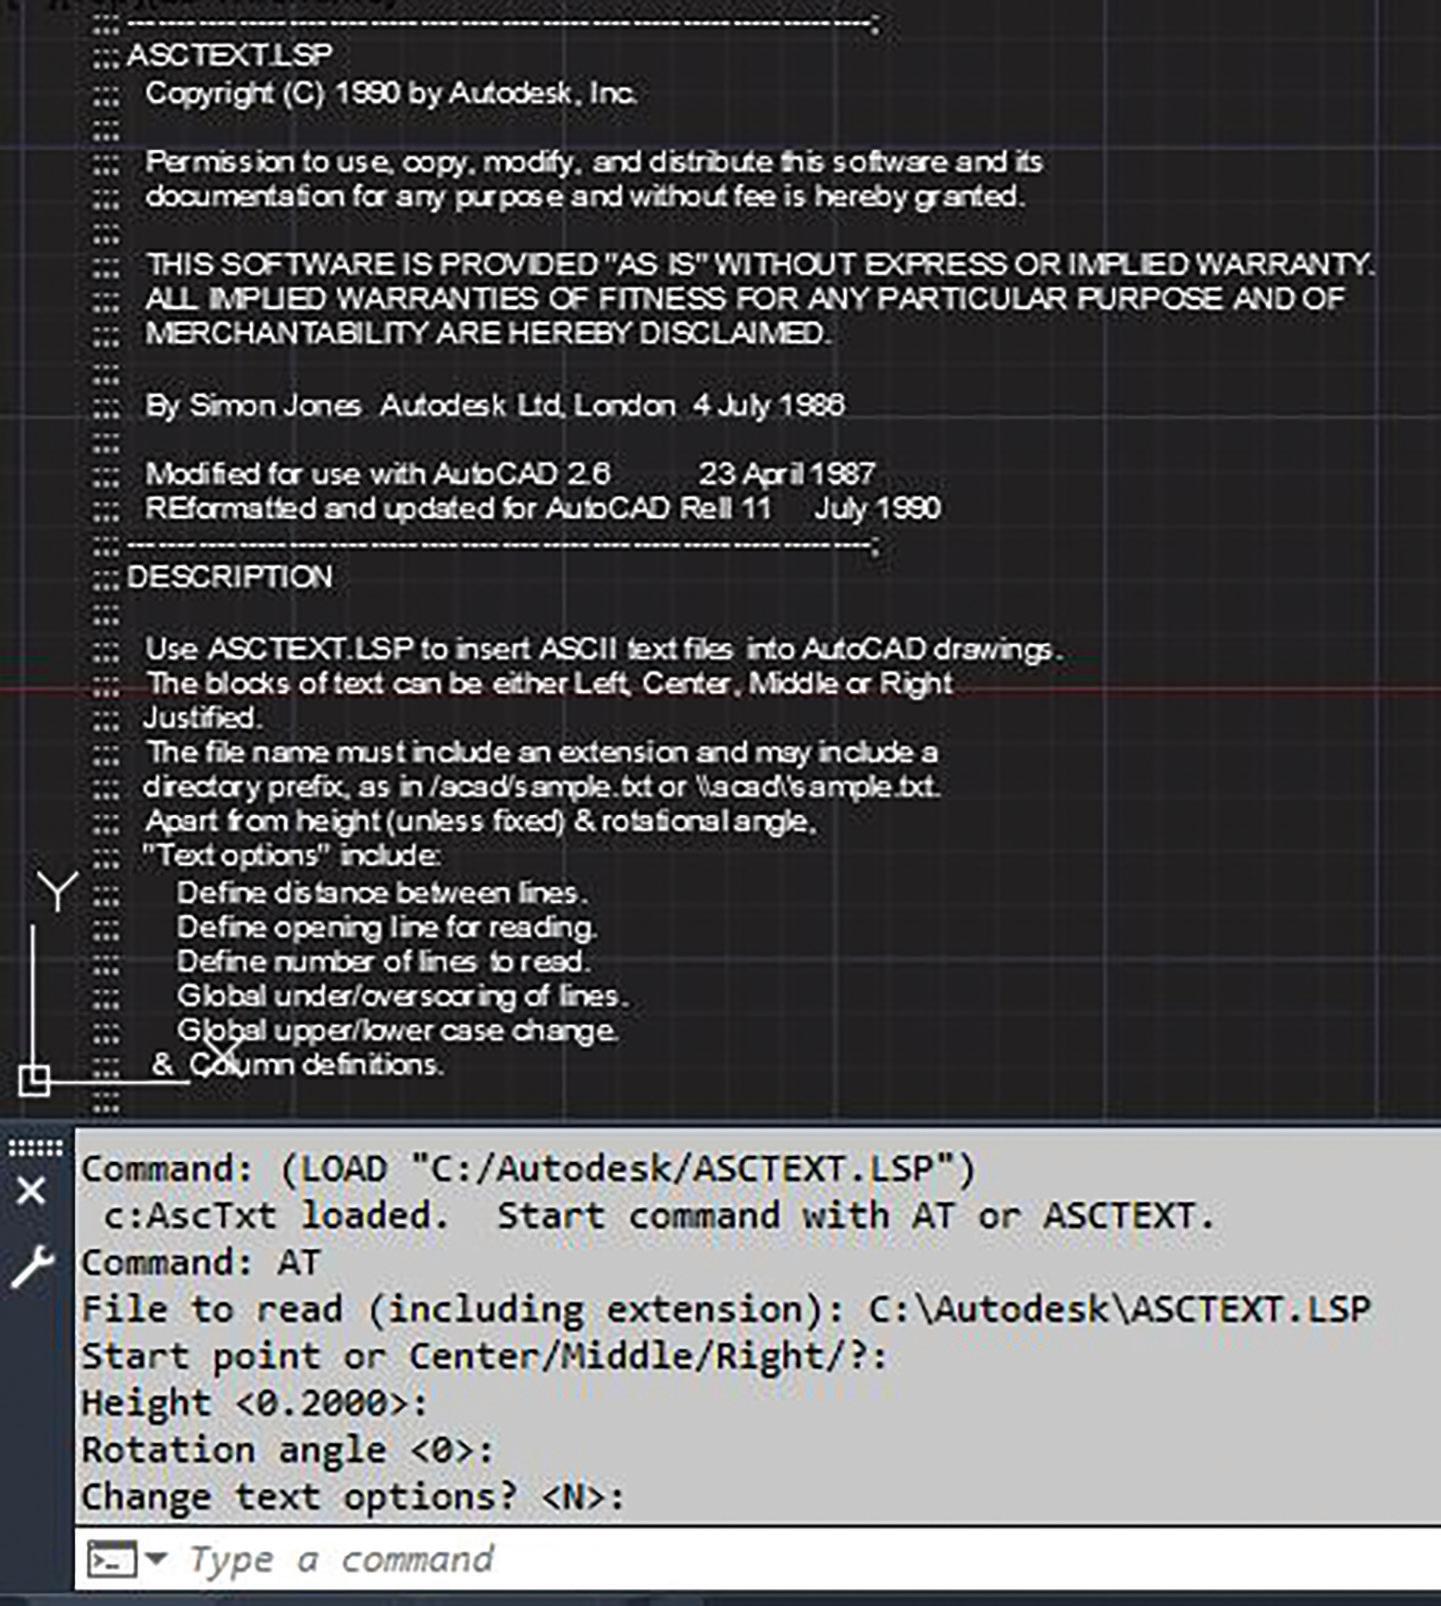Select the "Justified." text line

click(x=203, y=718)
